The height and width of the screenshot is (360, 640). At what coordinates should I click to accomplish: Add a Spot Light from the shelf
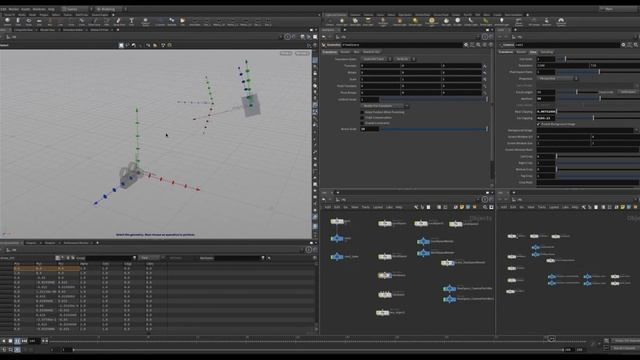355,21
